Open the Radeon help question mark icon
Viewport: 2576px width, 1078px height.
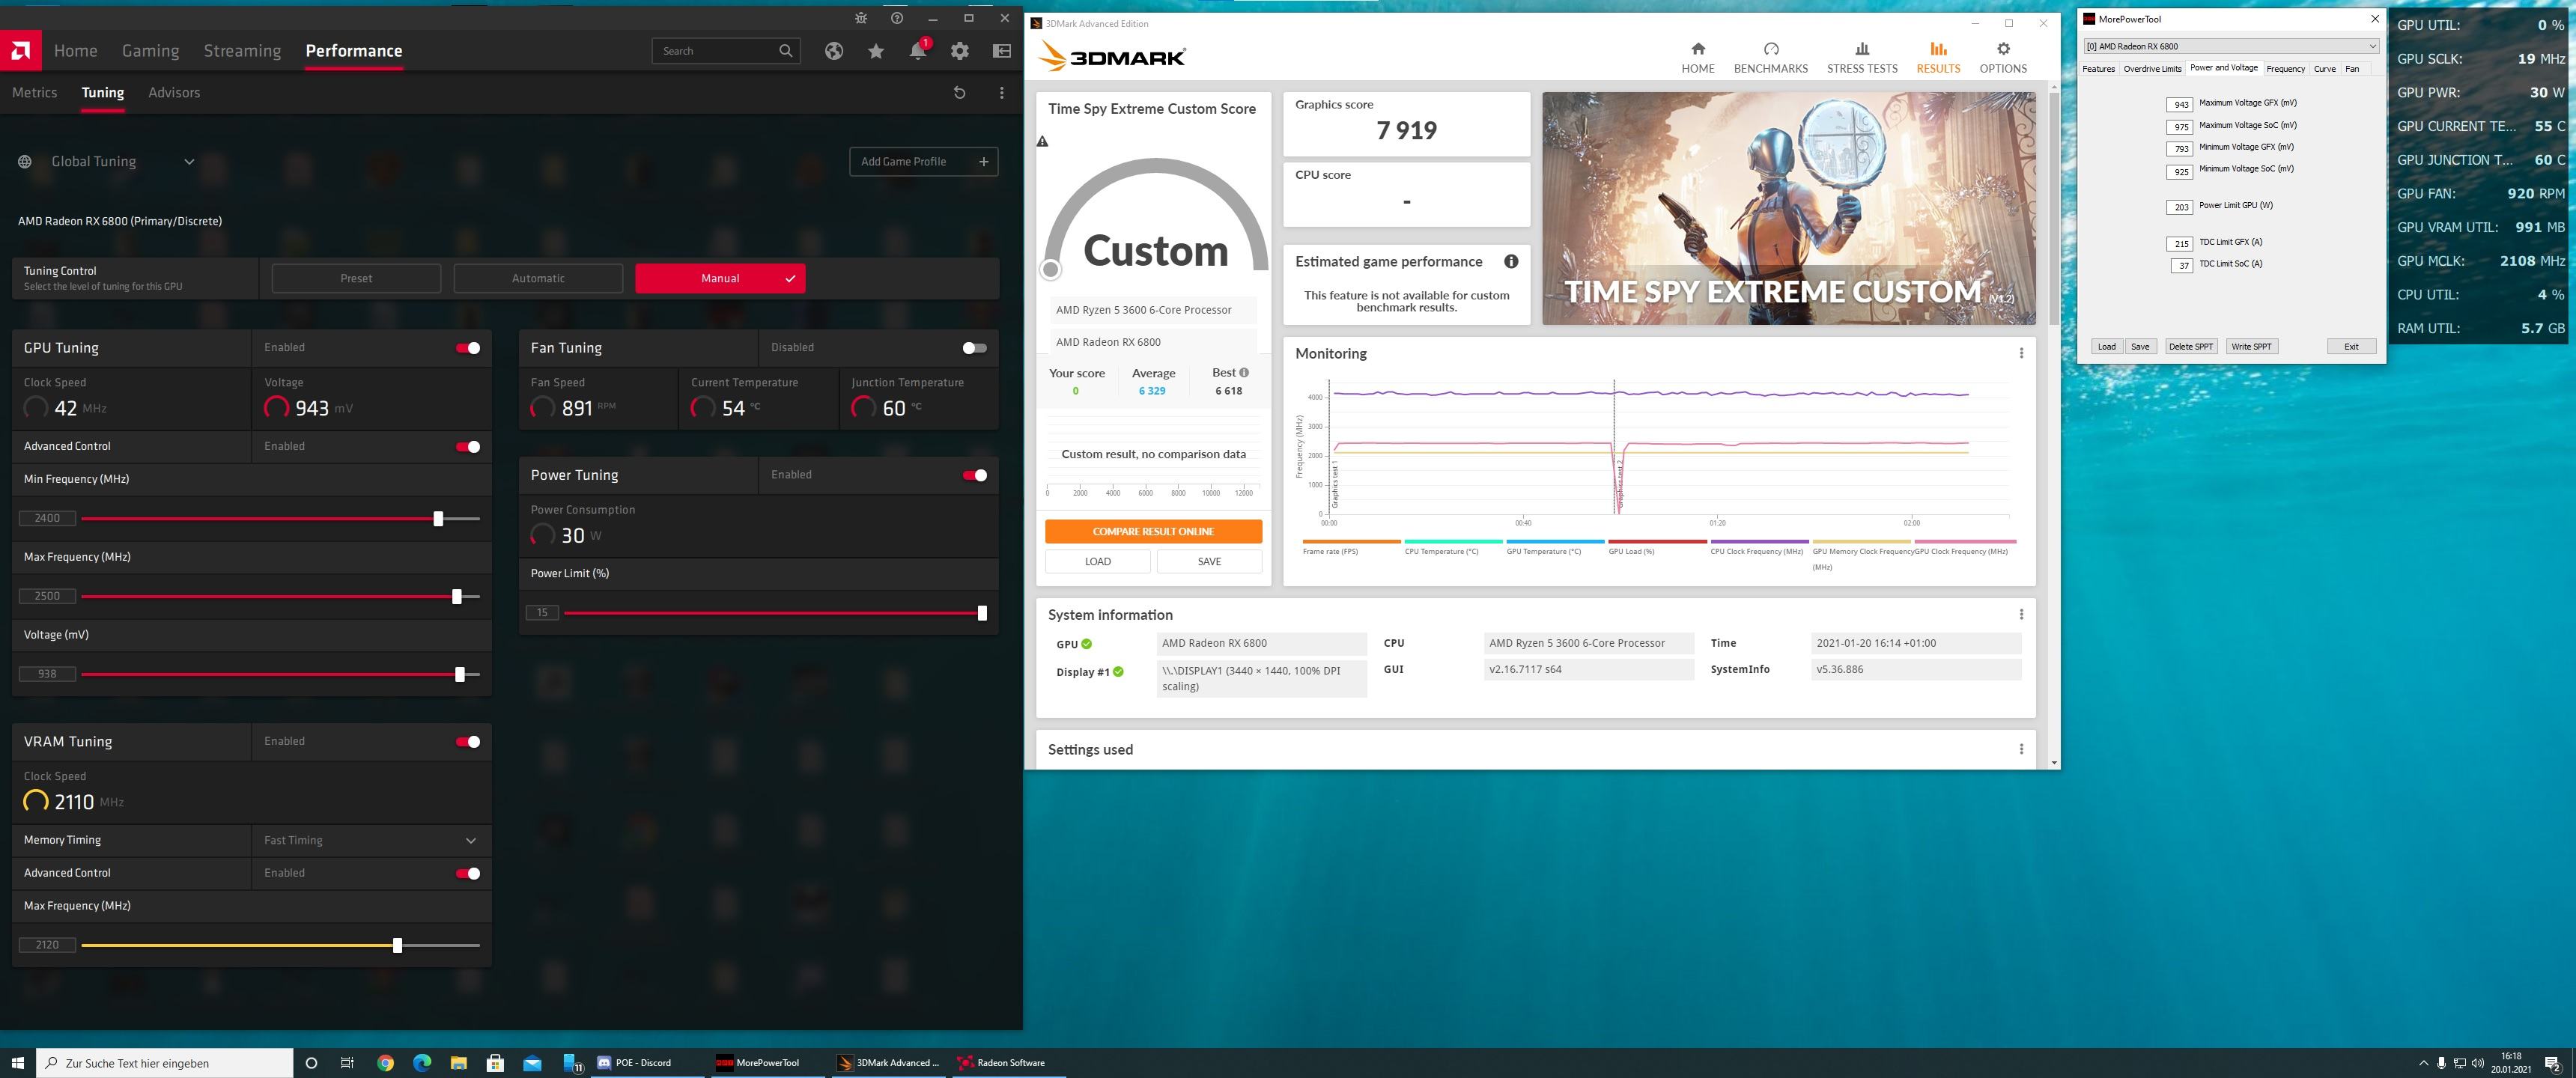pos(897,18)
